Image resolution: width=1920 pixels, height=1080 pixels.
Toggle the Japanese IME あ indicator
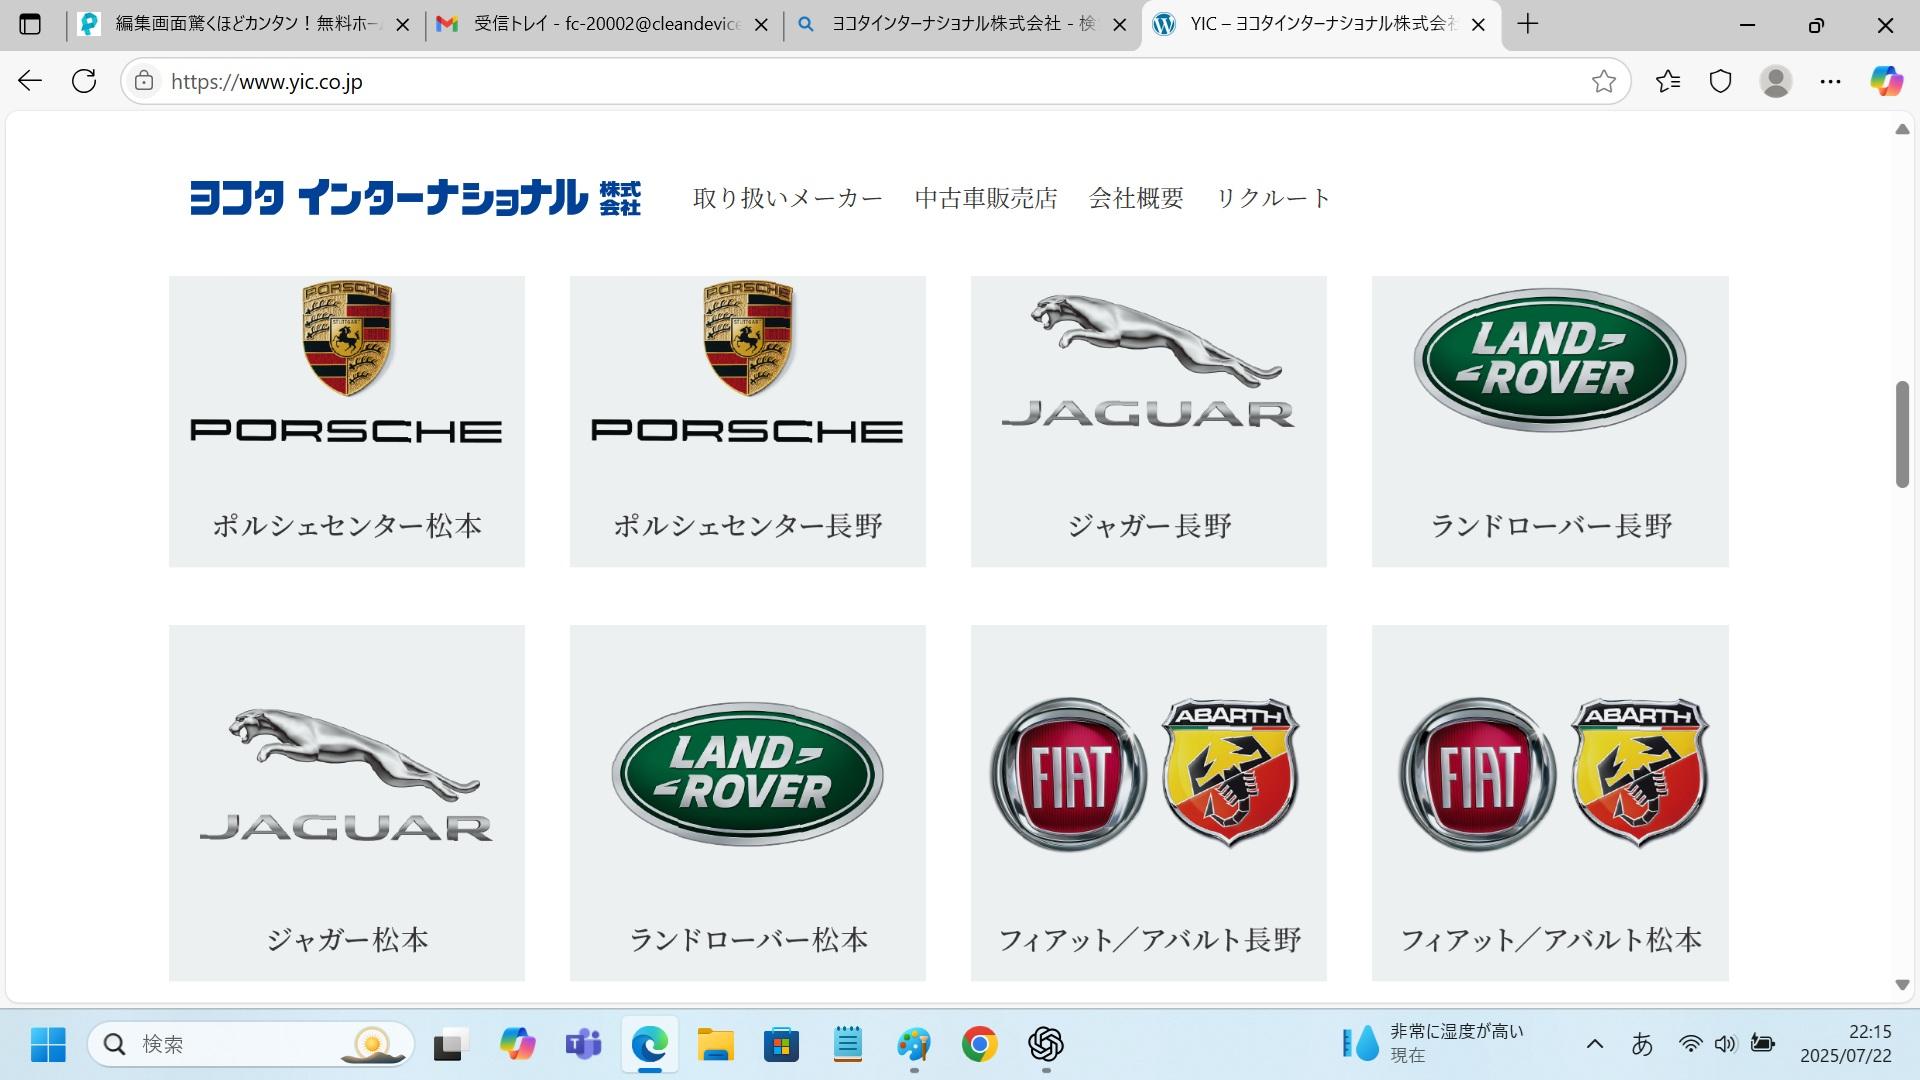click(x=1642, y=1044)
